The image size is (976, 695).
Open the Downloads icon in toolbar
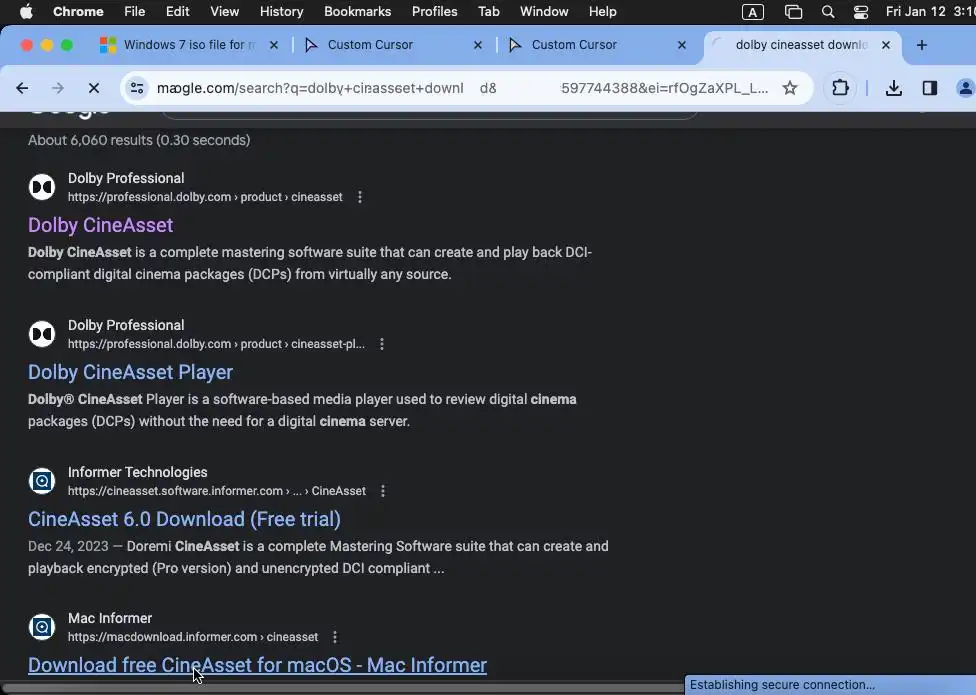click(894, 88)
